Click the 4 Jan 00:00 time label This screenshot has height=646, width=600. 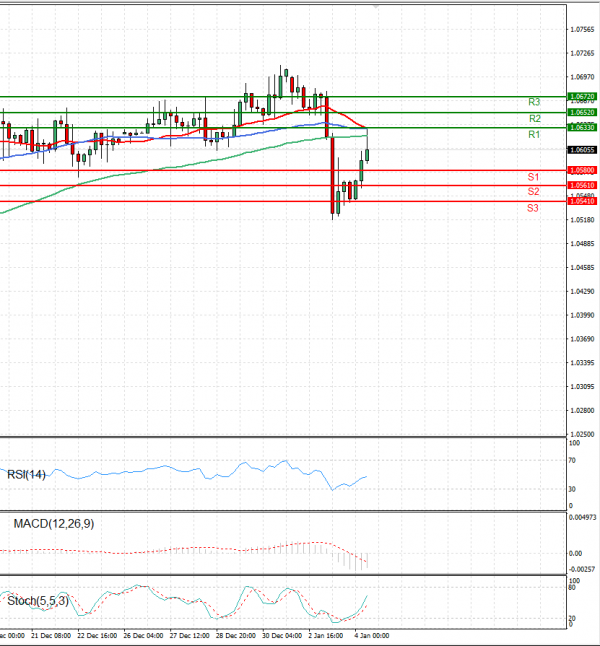(372, 636)
